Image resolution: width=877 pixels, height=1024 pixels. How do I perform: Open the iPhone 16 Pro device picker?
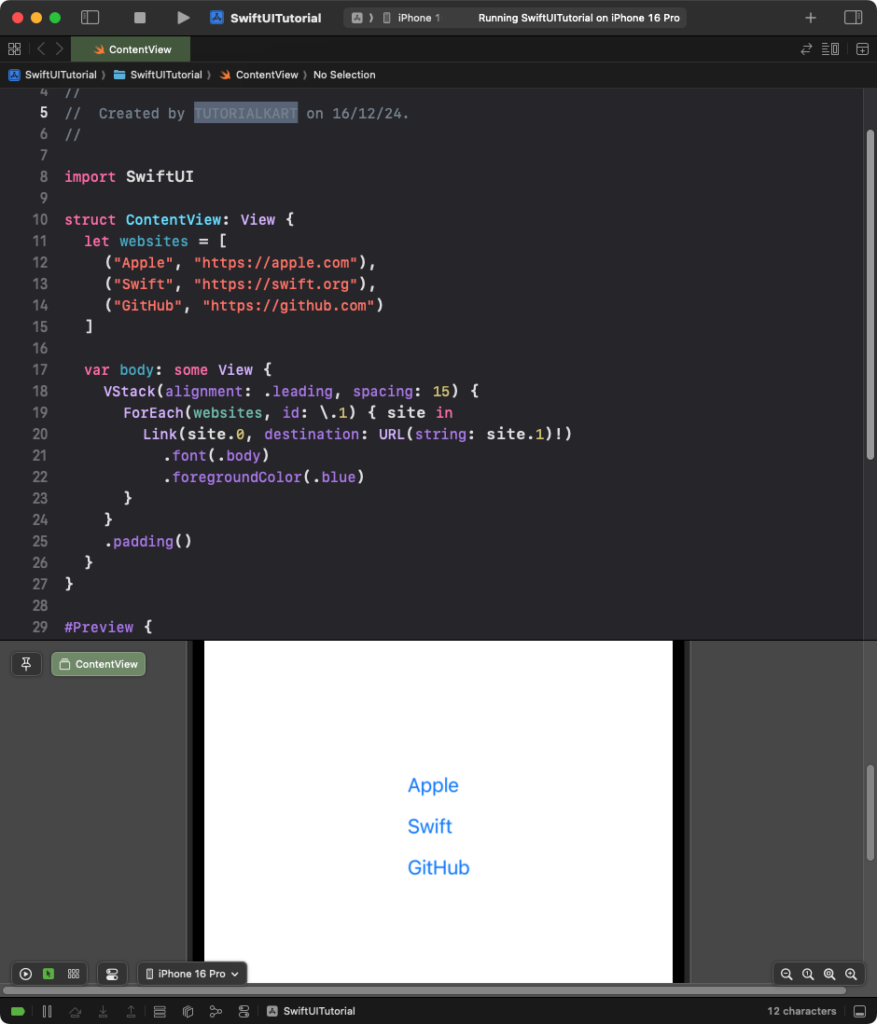coord(192,973)
